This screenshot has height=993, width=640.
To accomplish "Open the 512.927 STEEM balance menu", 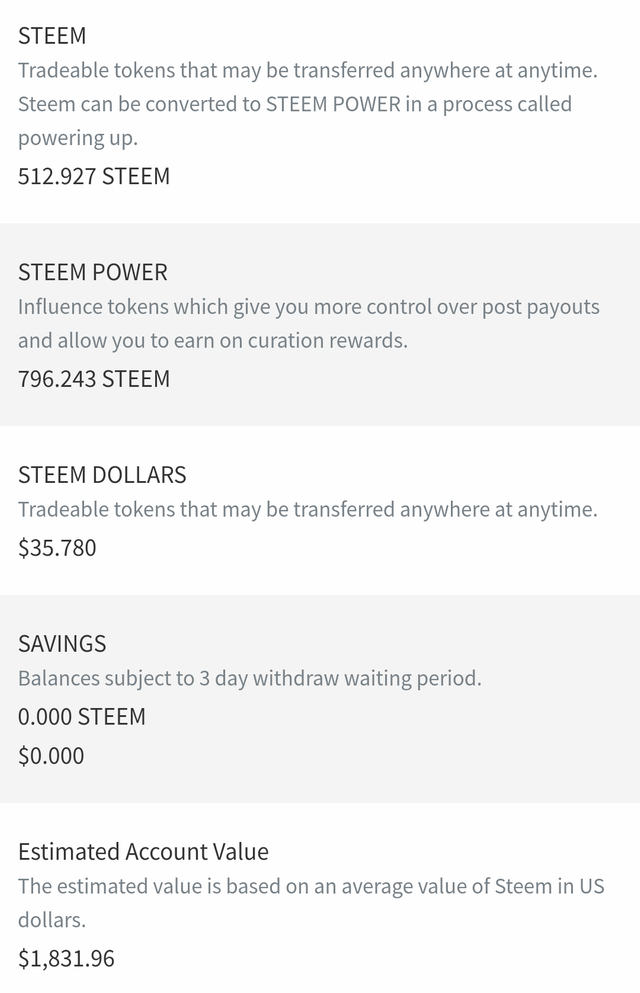I will pos(94,176).
